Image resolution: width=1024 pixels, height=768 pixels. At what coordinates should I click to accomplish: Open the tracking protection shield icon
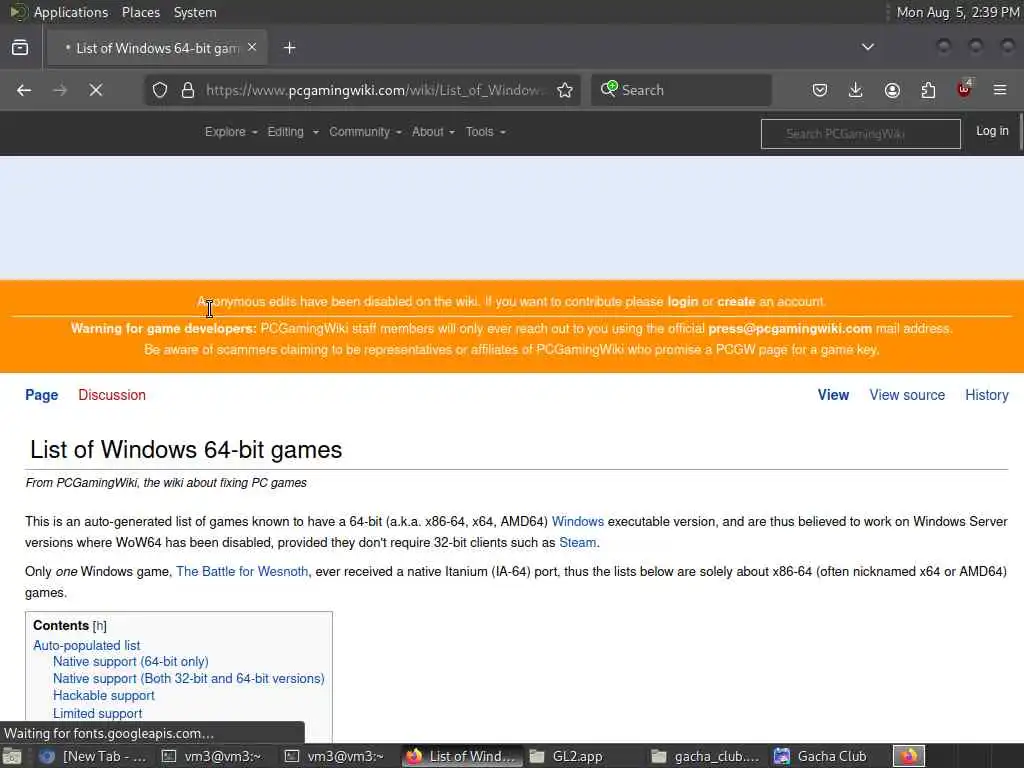pos(160,90)
